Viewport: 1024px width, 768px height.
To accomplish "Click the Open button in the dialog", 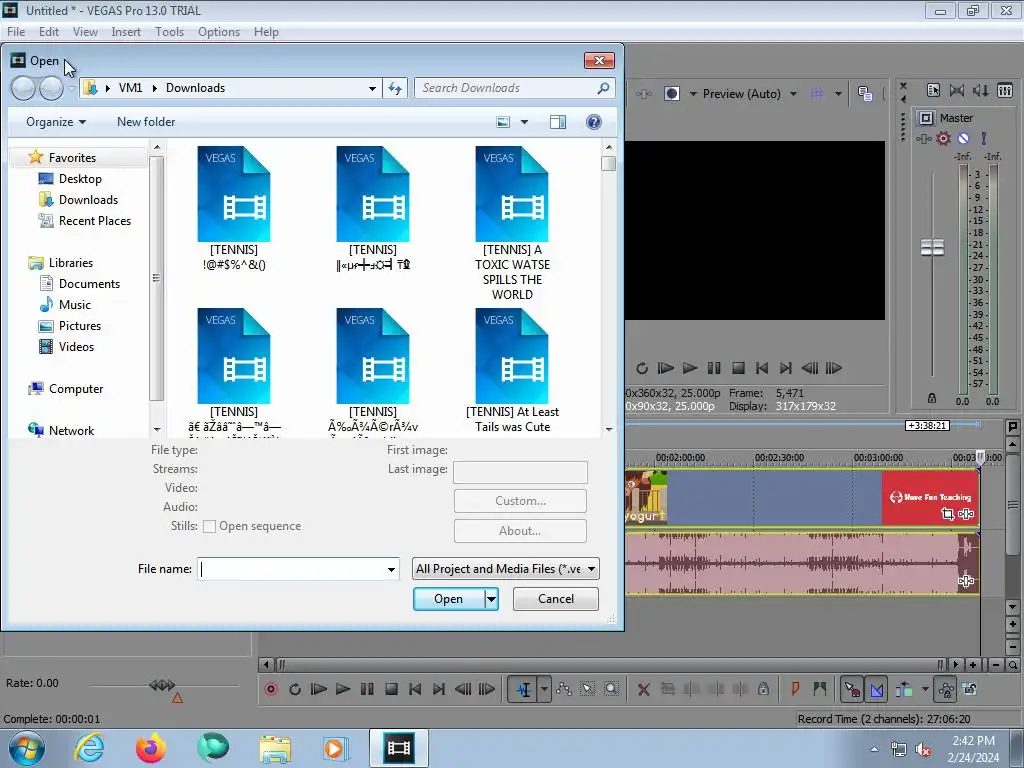I will click(449, 599).
